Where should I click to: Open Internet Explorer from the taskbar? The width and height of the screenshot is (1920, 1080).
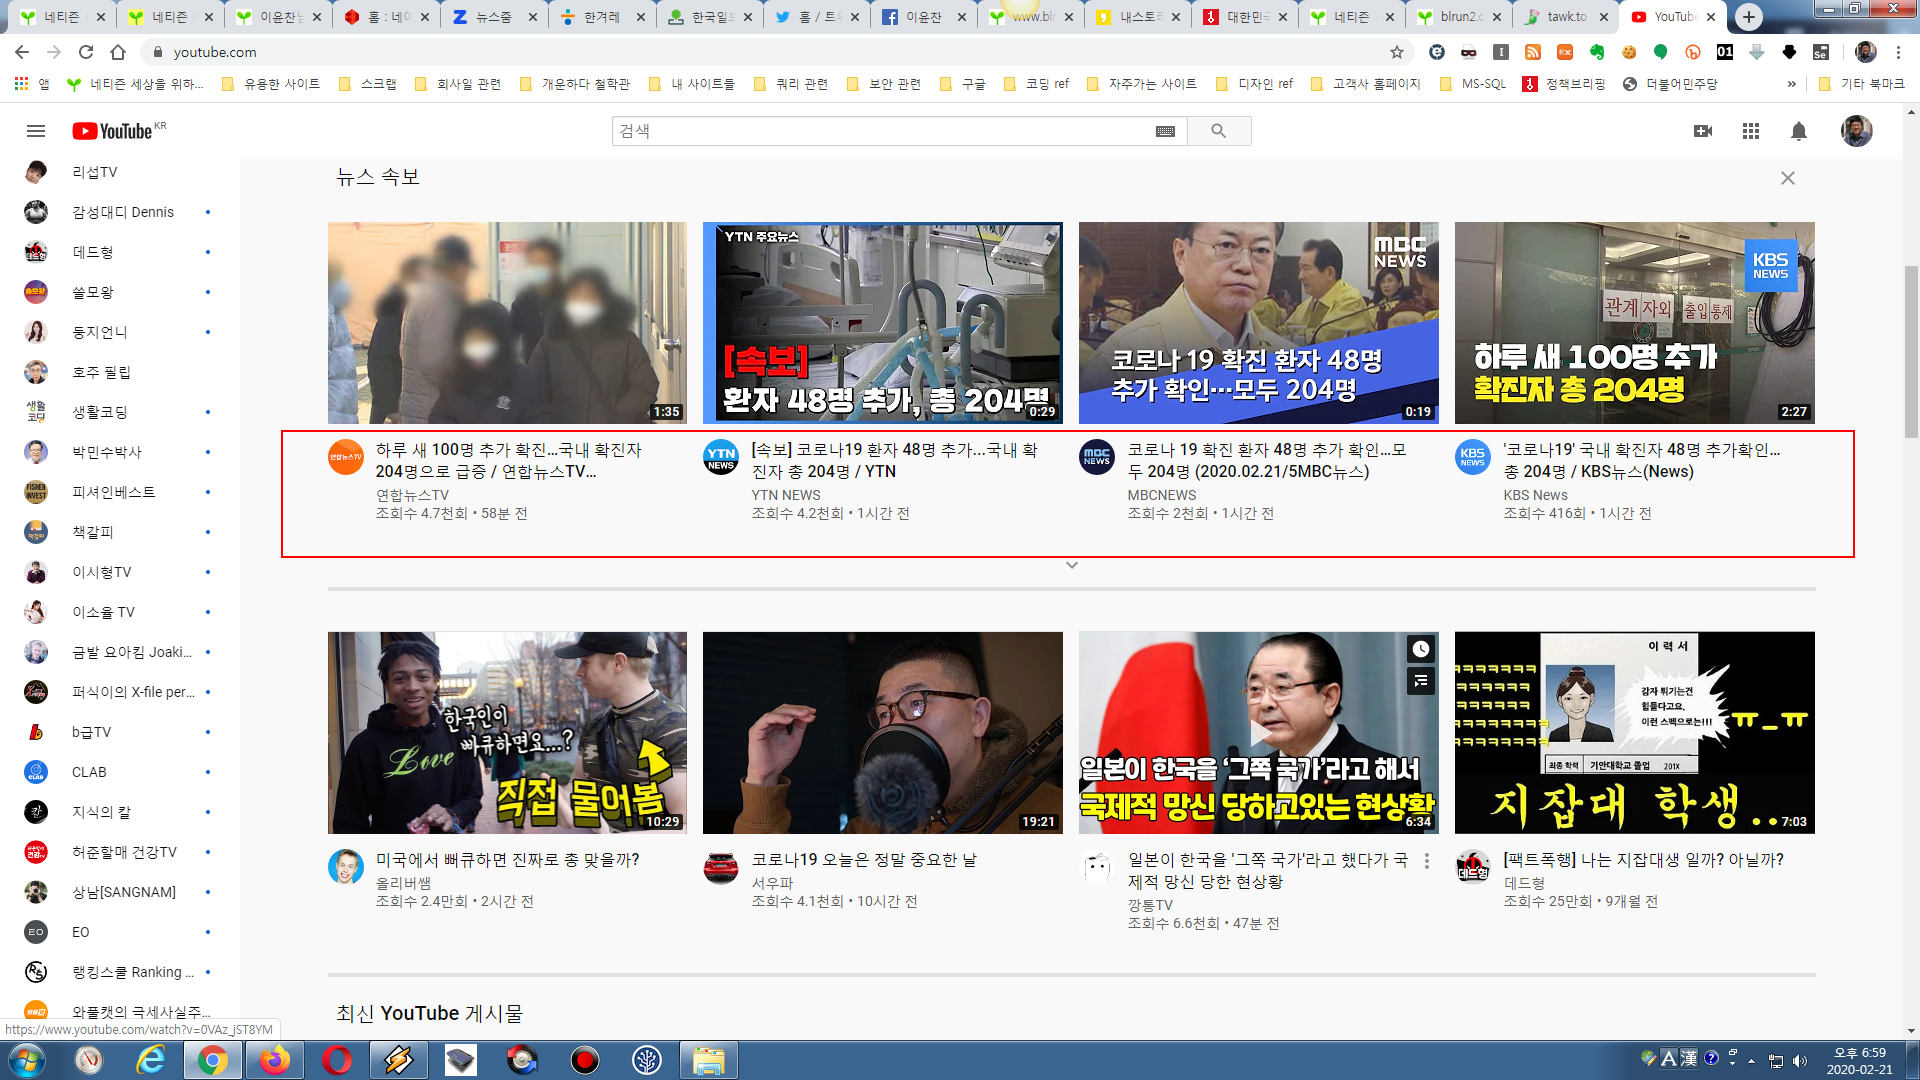pyautogui.click(x=151, y=1060)
